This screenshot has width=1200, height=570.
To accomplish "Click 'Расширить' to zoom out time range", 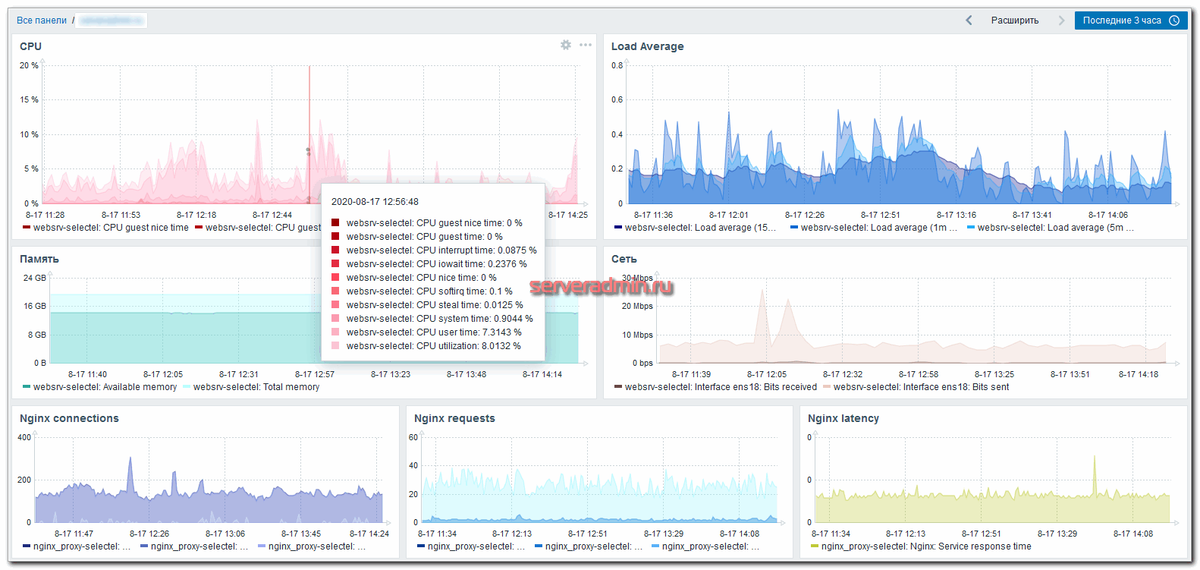I will point(1014,20).
